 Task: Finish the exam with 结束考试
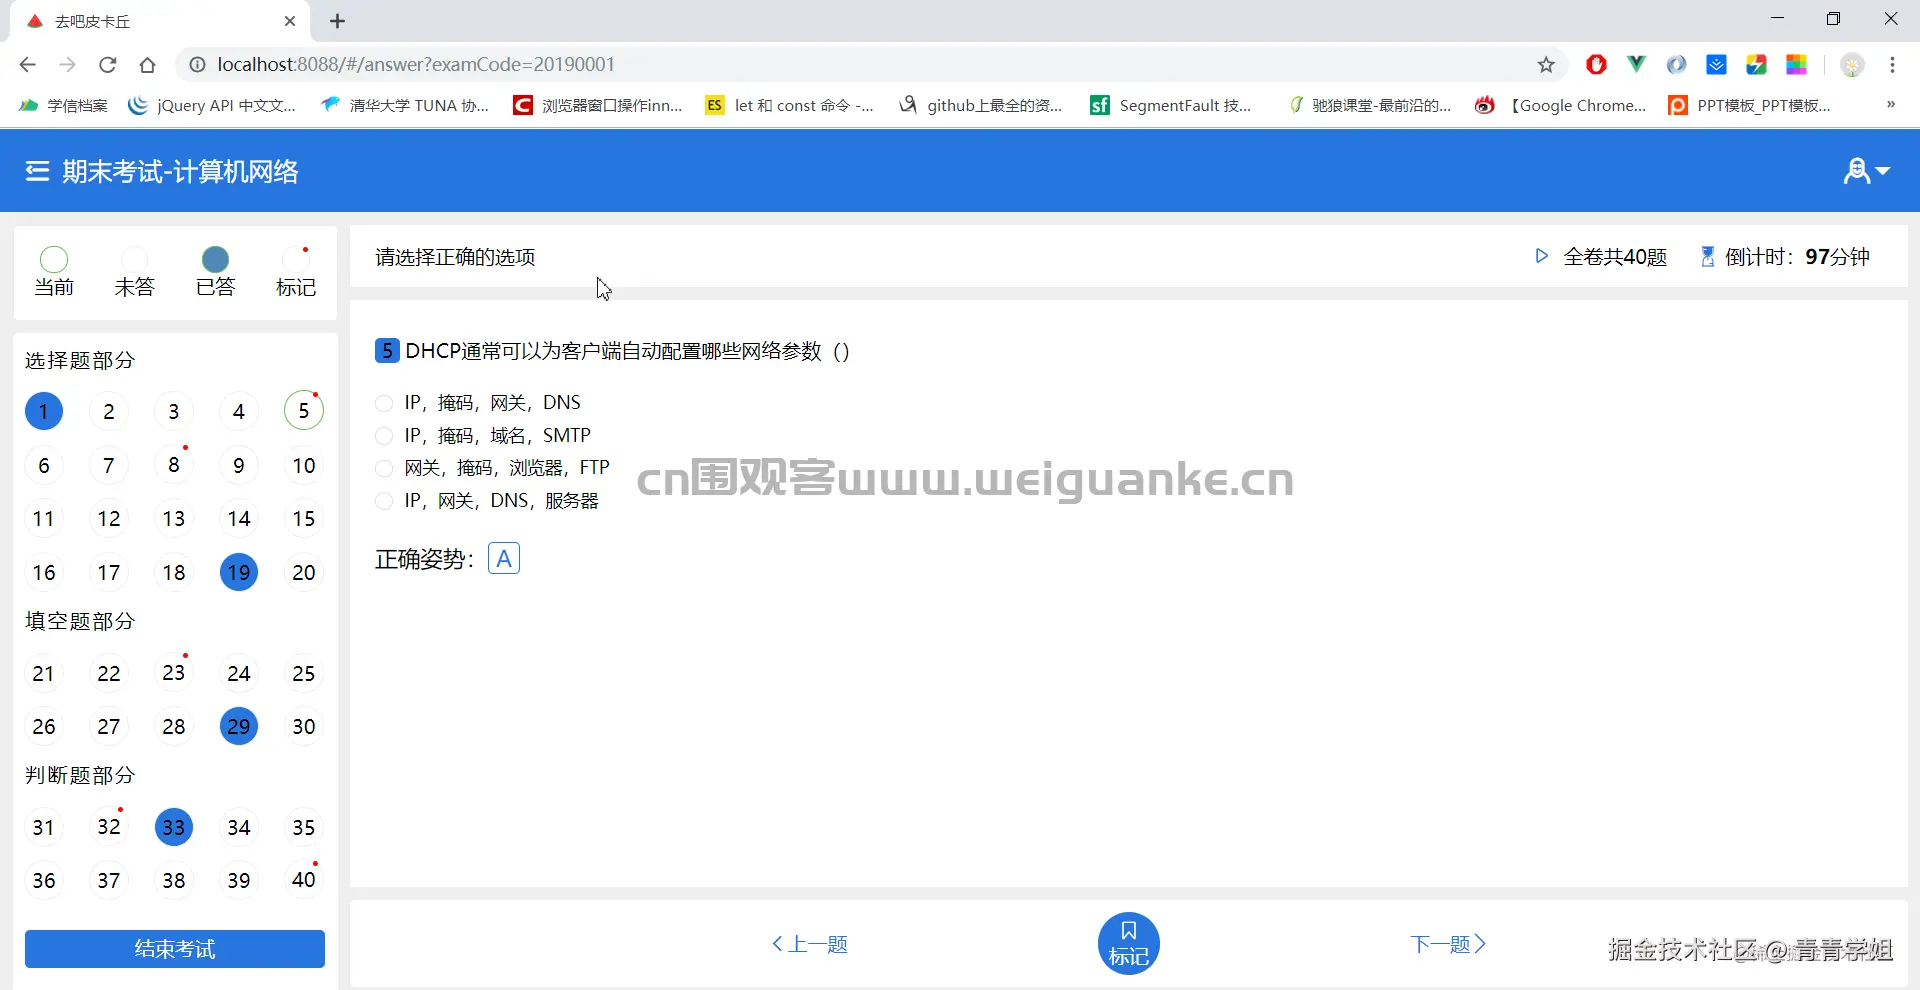175,949
